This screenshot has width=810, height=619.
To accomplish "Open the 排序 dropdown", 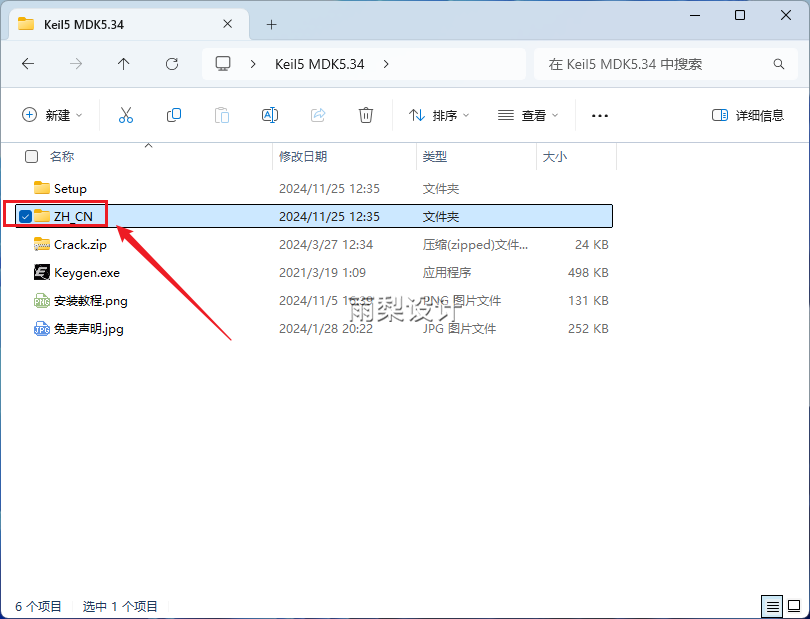I will click(438, 115).
